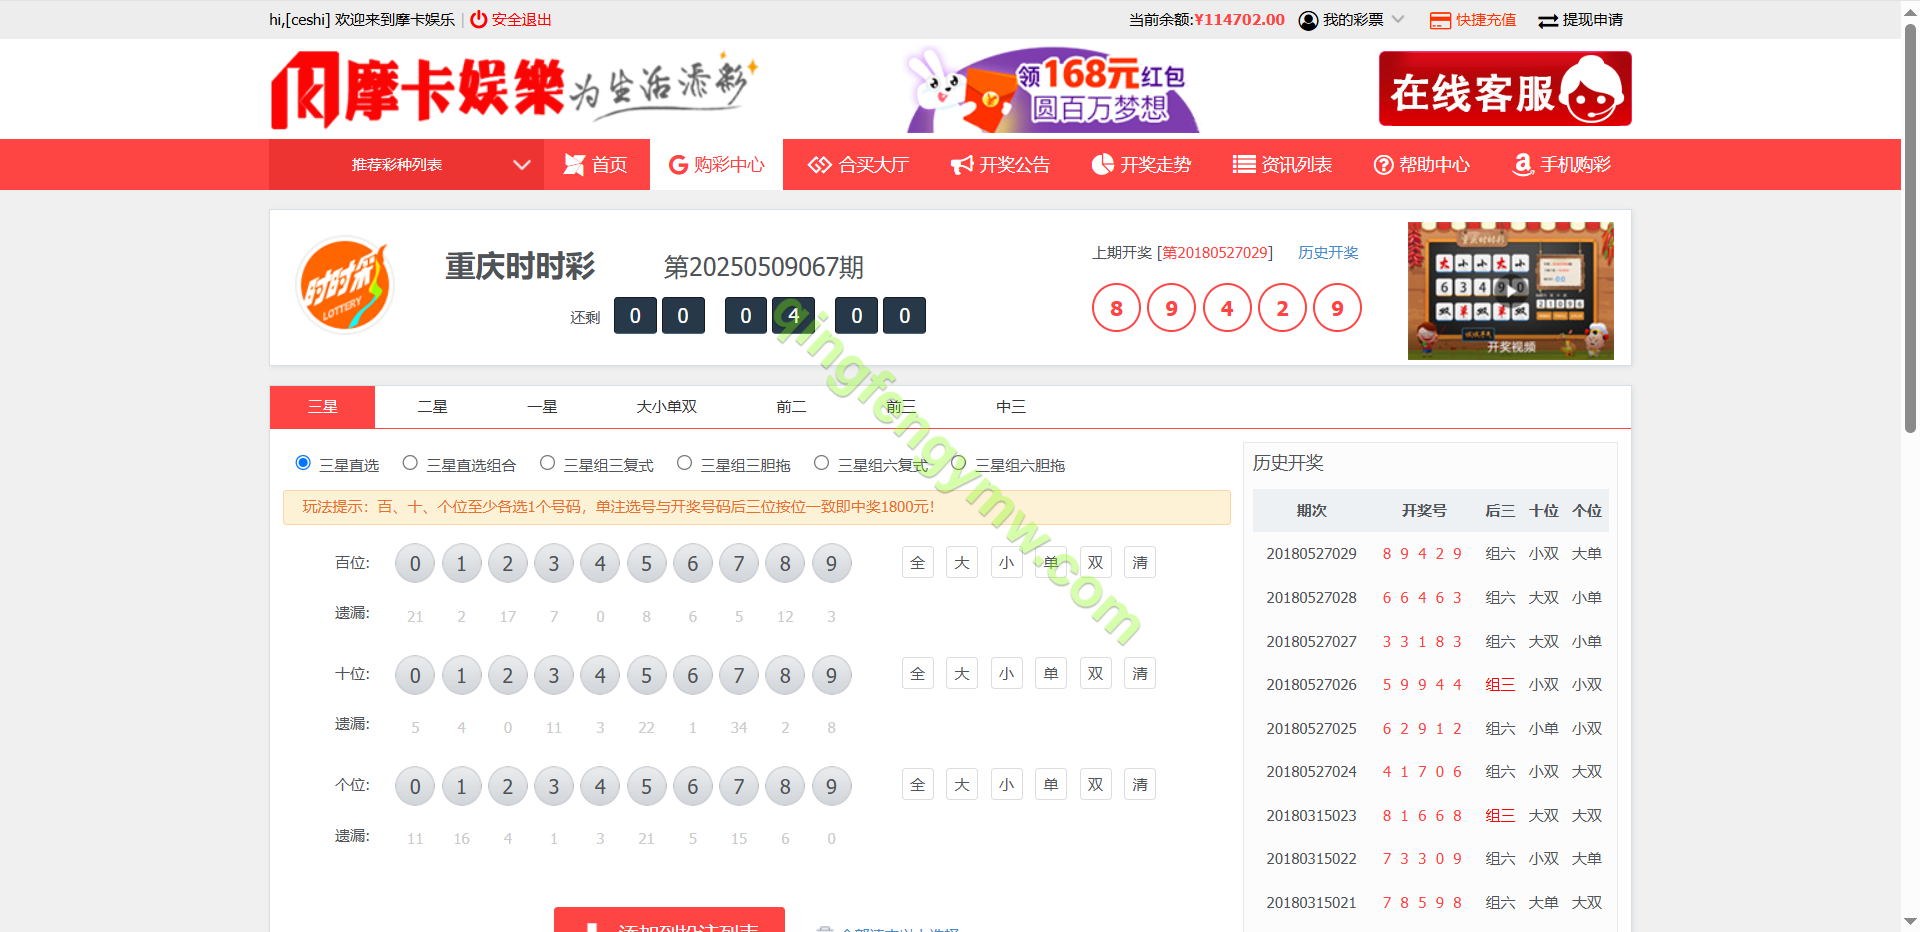
Task: Click the 开奖公告 megaphone icon
Action: pos(961,165)
